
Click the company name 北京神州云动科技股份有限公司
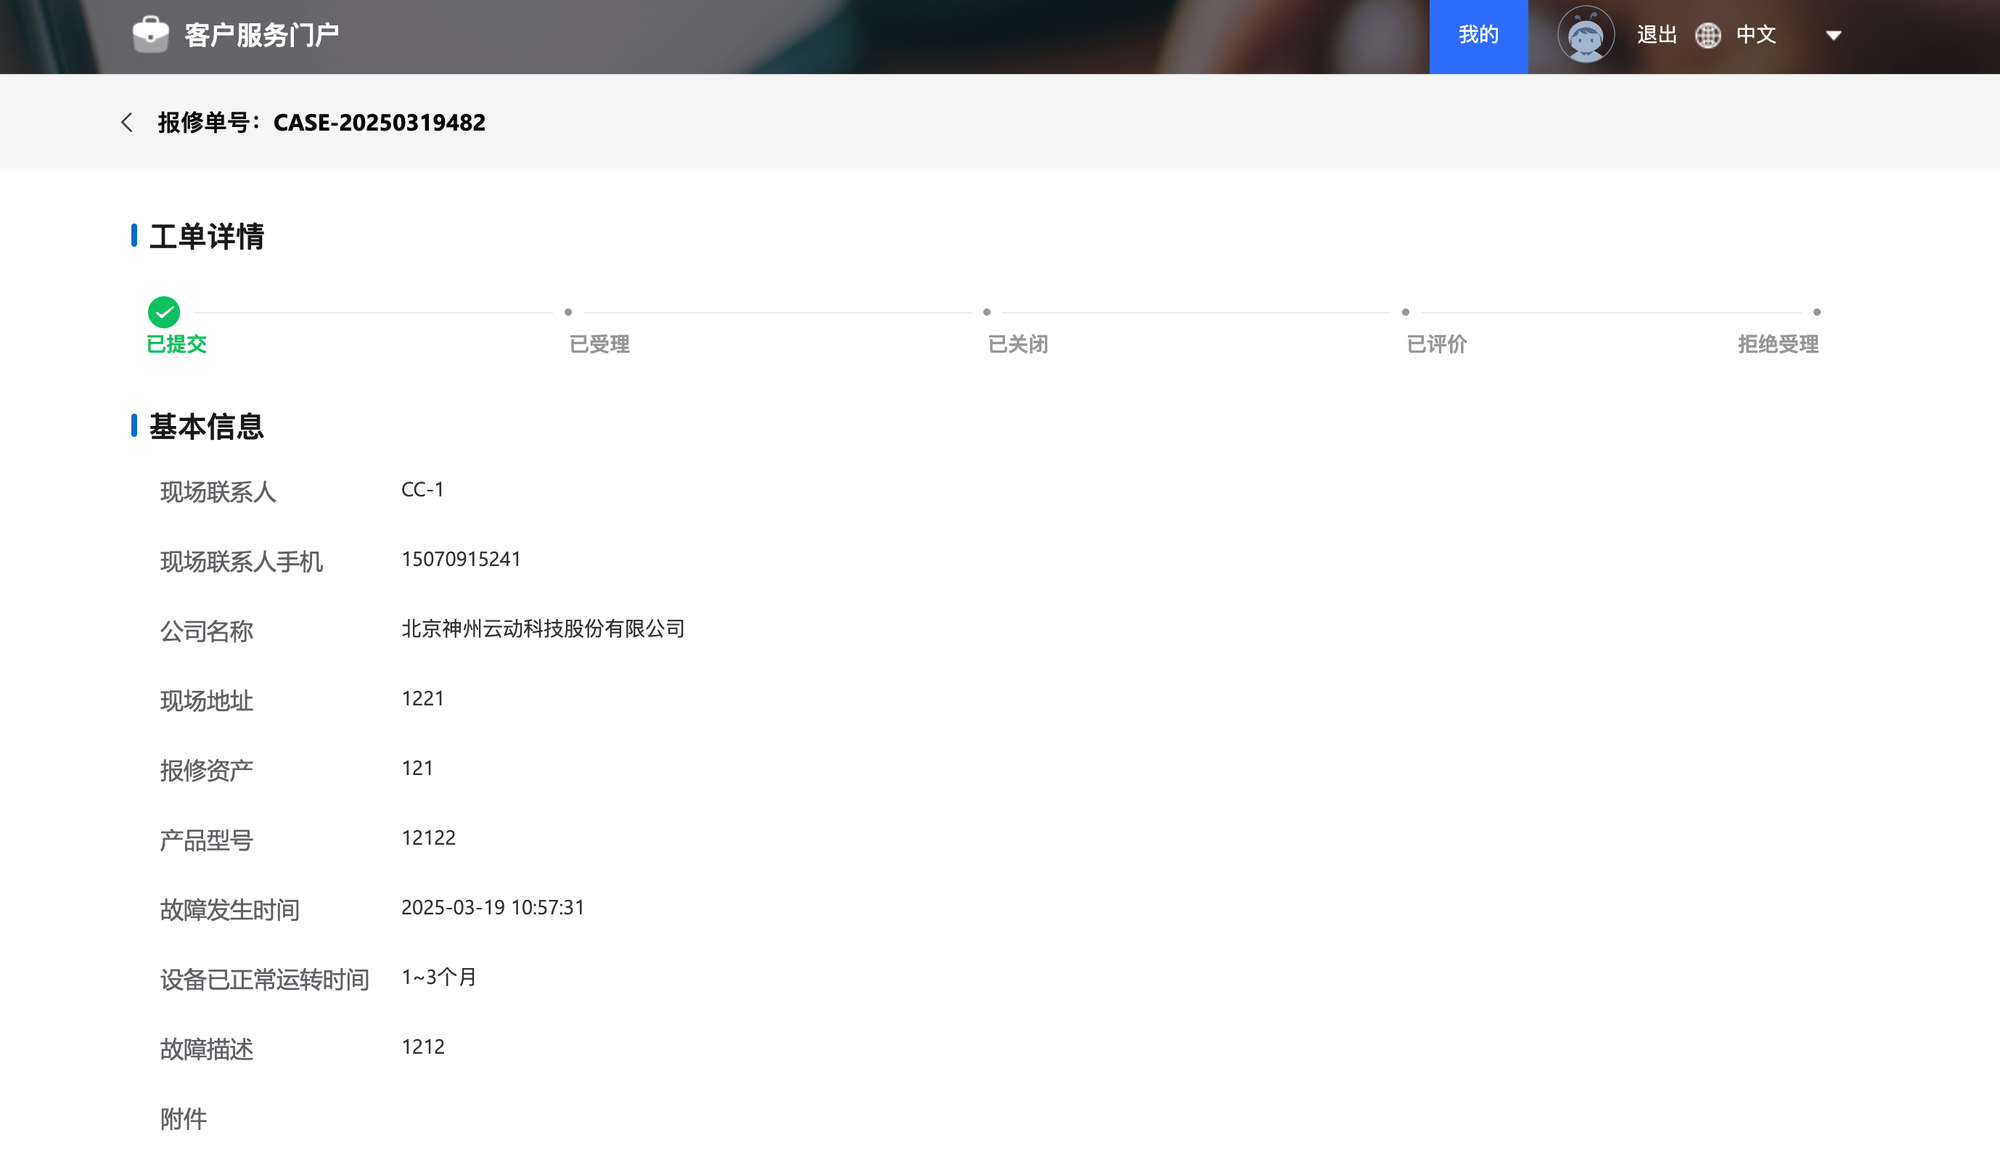point(543,628)
